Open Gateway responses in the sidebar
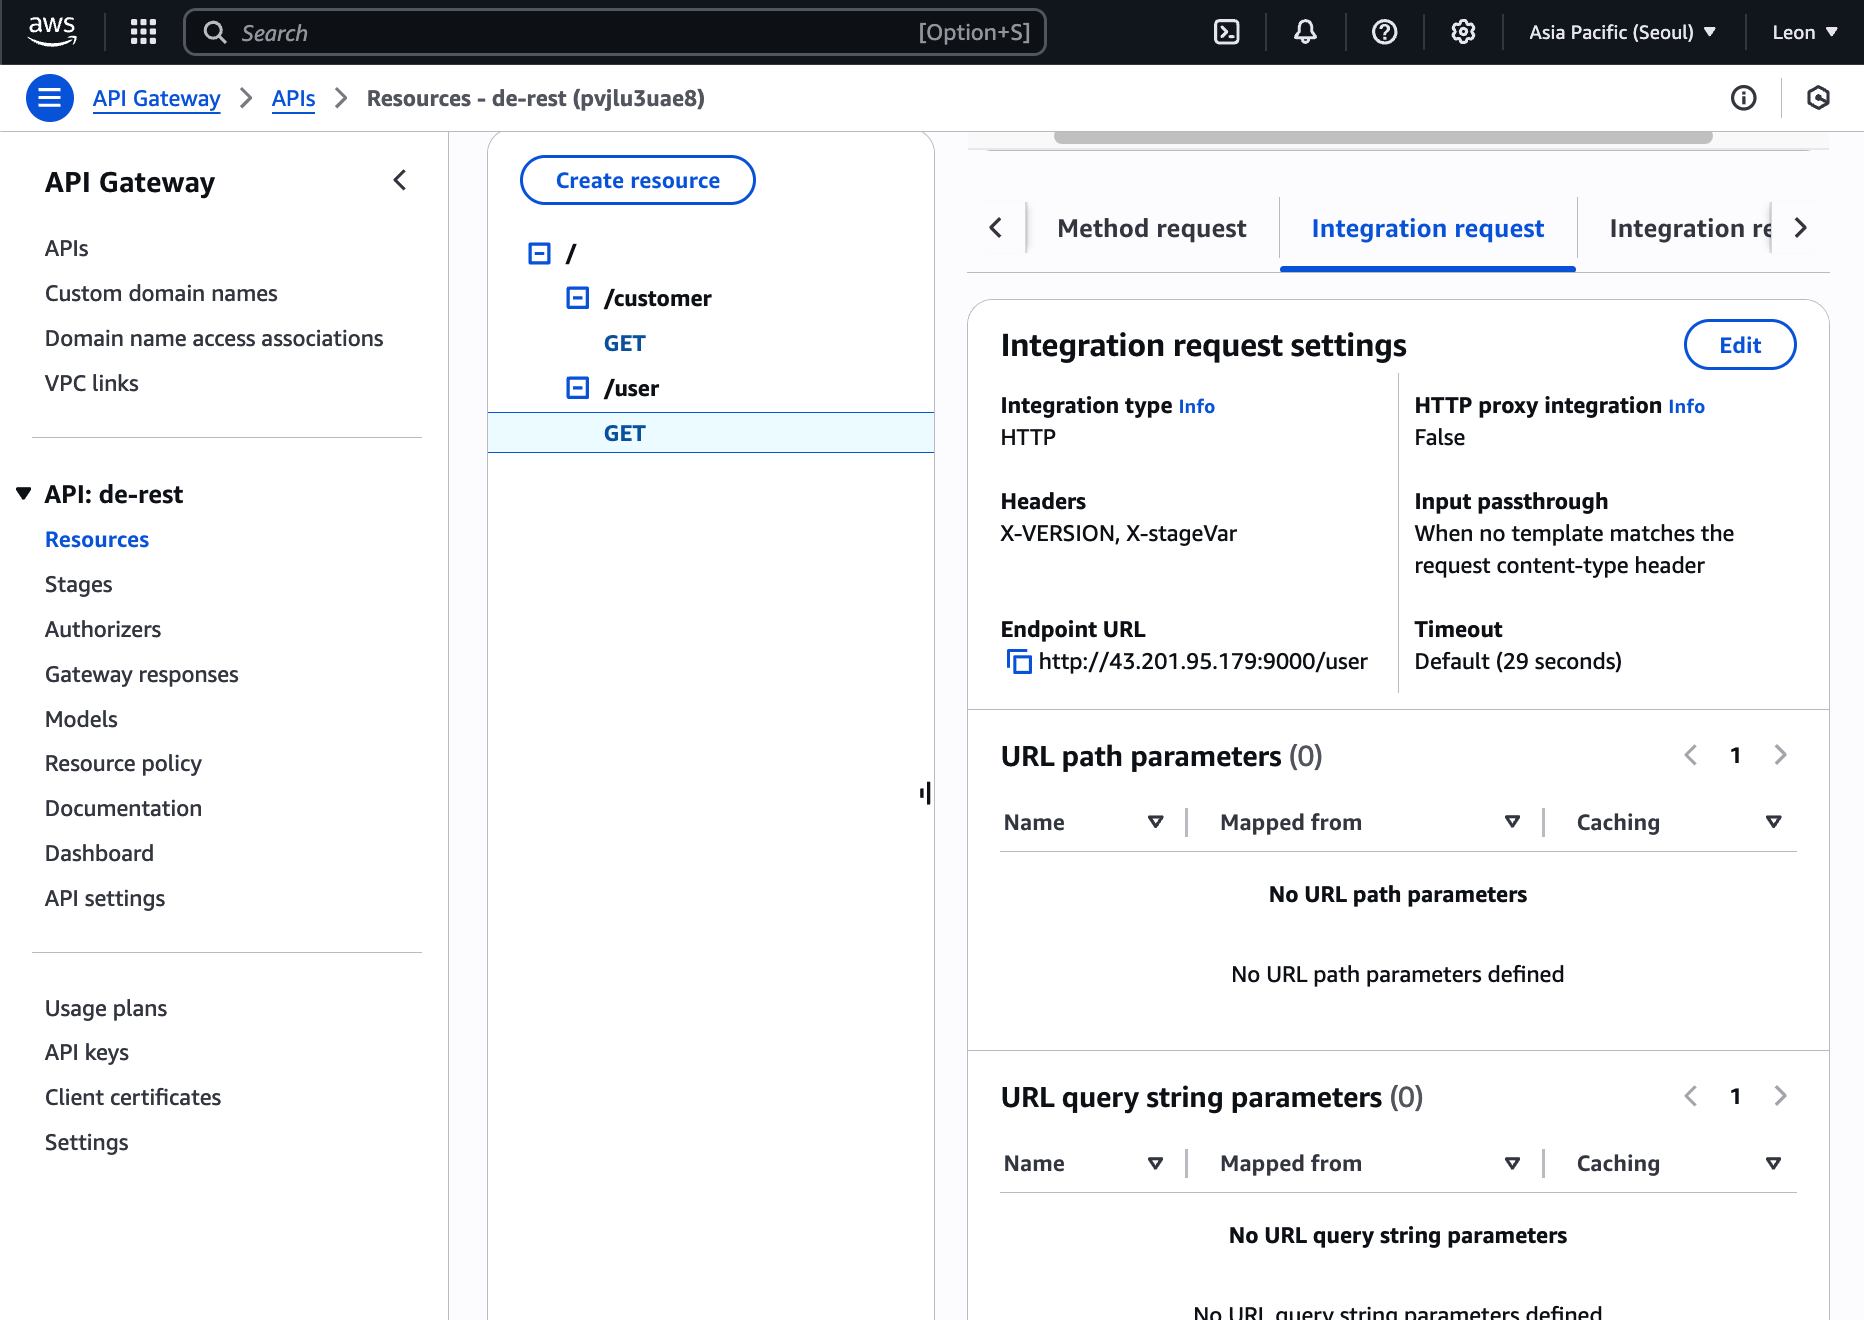Viewport: 1864px width, 1320px height. [142, 674]
